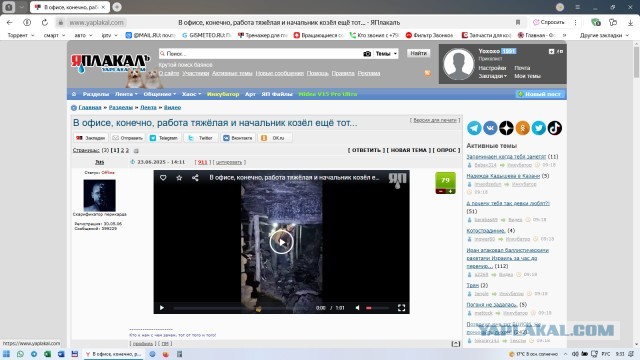The width and height of the screenshot is (640, 360).
Task: Open the Twitter bird social icon
Action: click(x=538, y=128)
